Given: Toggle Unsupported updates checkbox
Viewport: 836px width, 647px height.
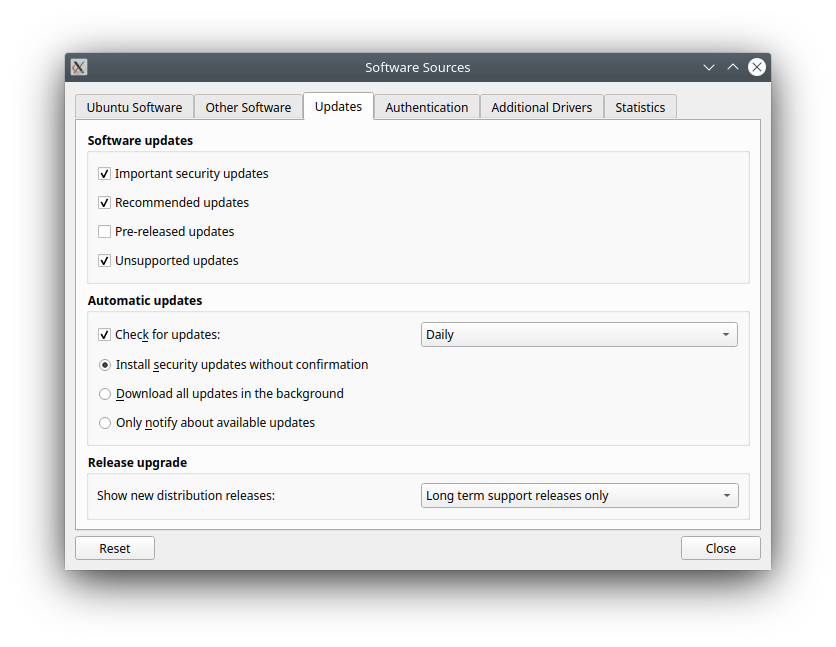Looking at the screenshot, I should tap(105, 261).
